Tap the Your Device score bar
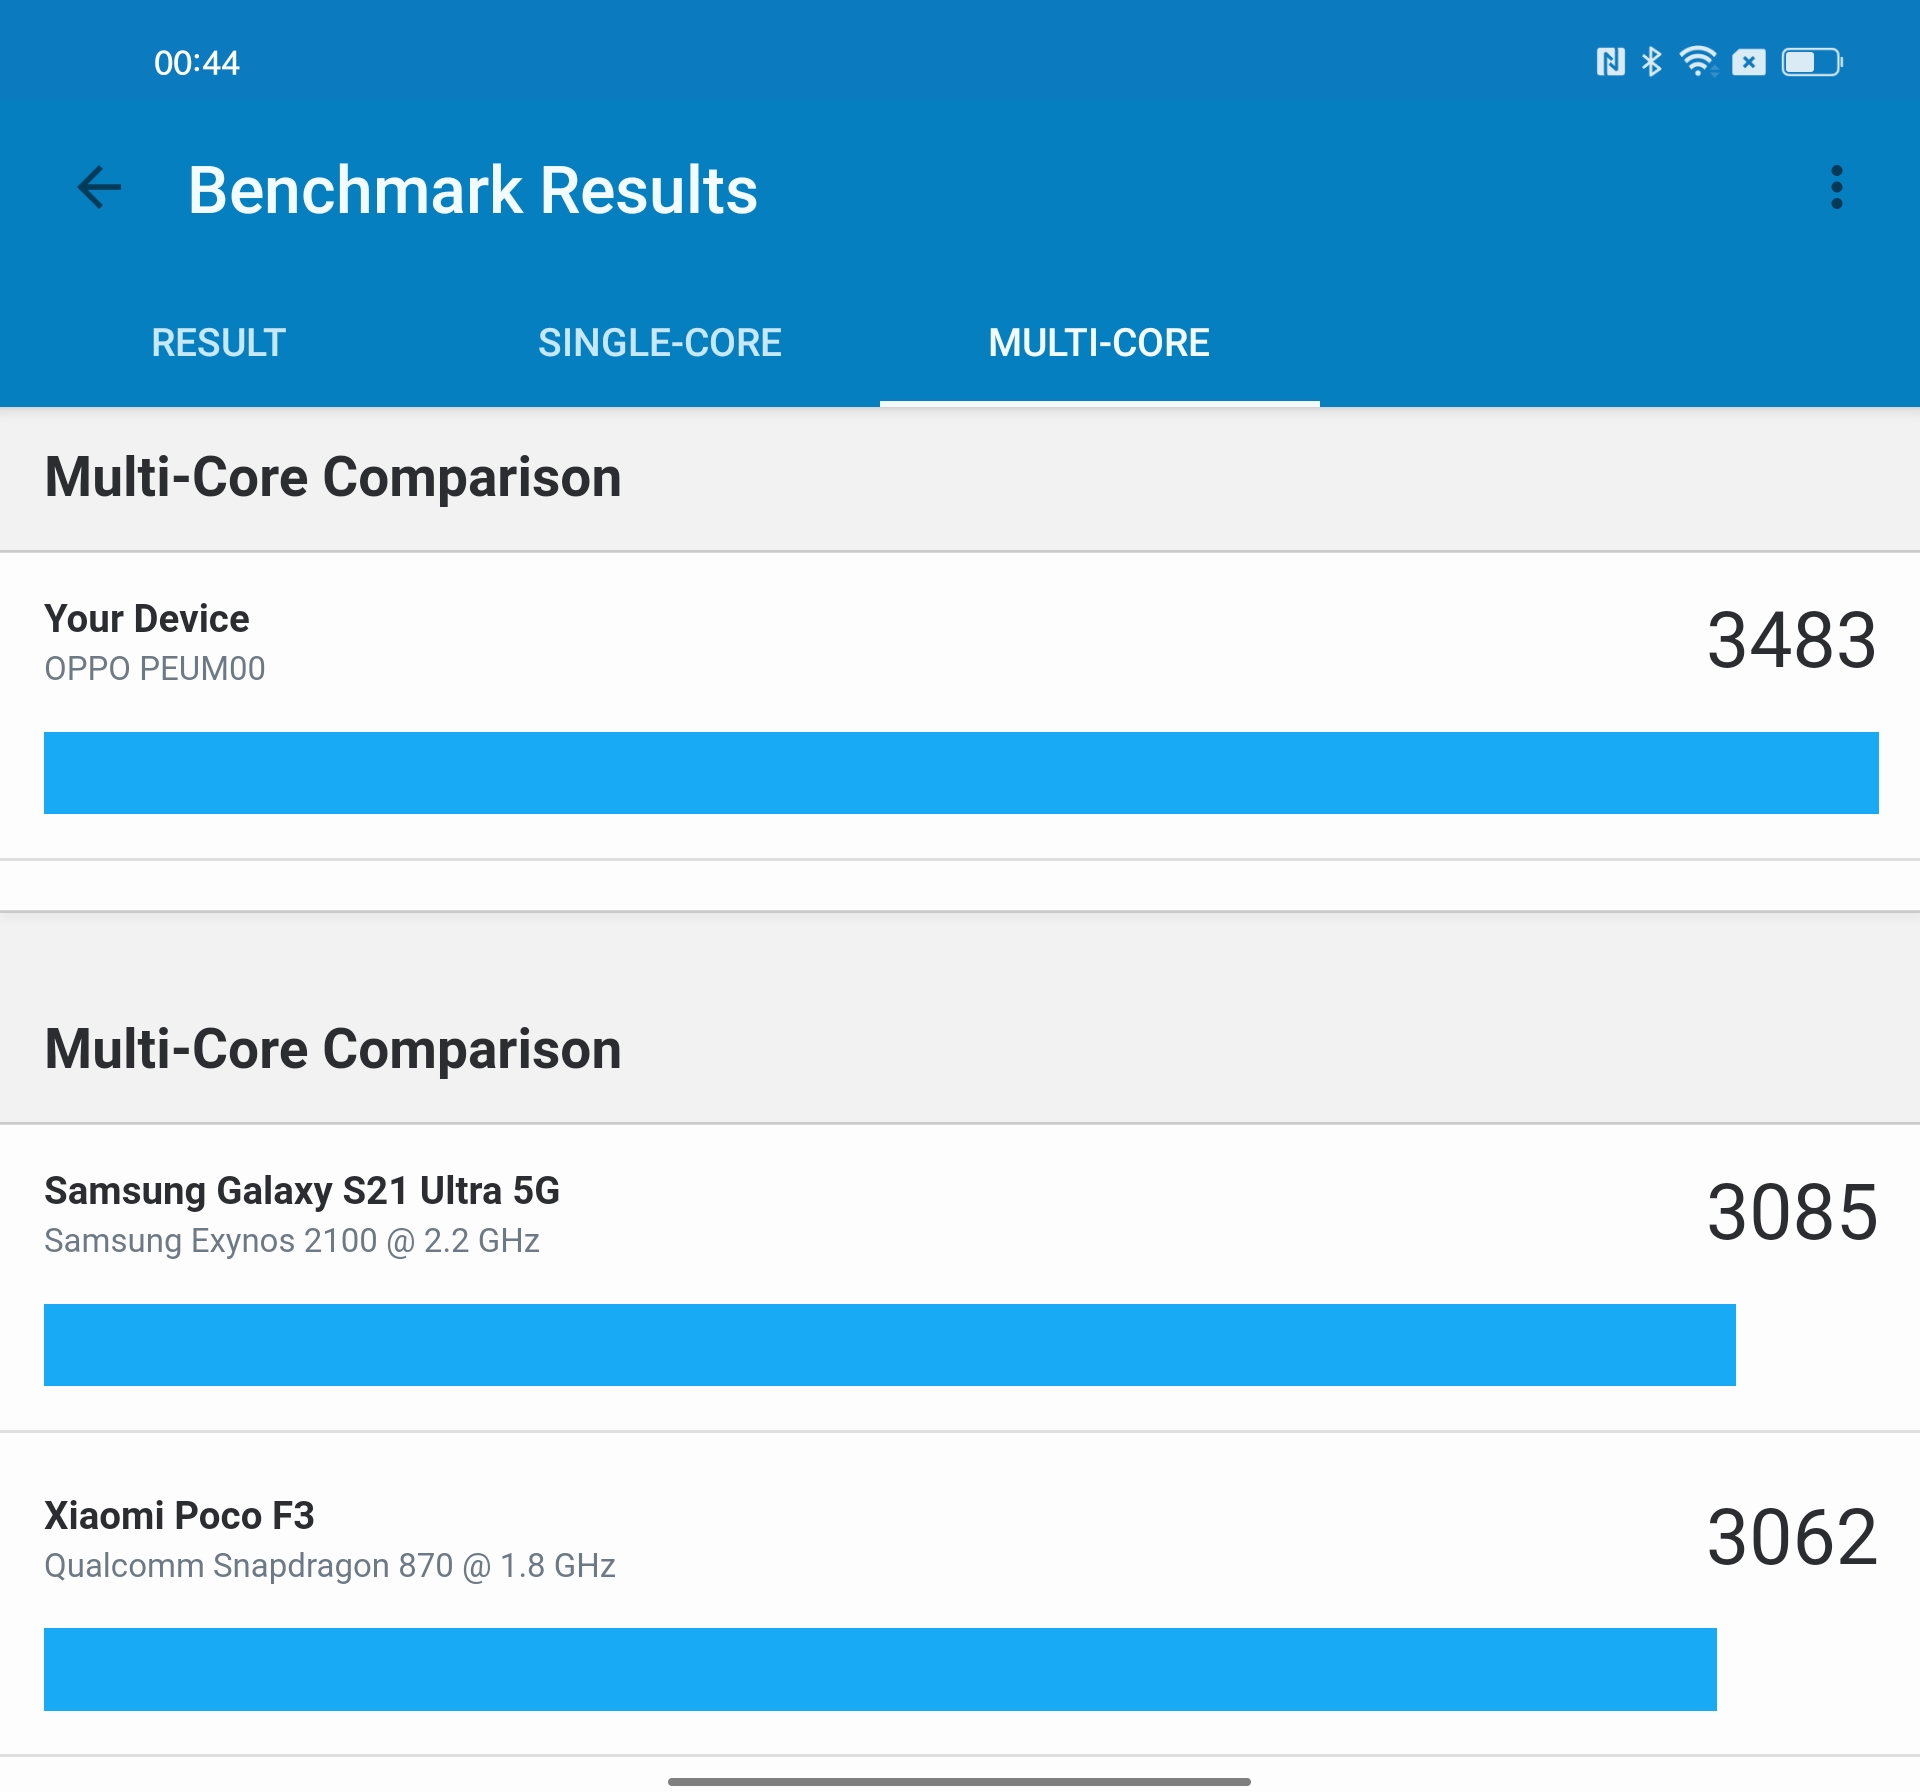 [x=960, y=773]
